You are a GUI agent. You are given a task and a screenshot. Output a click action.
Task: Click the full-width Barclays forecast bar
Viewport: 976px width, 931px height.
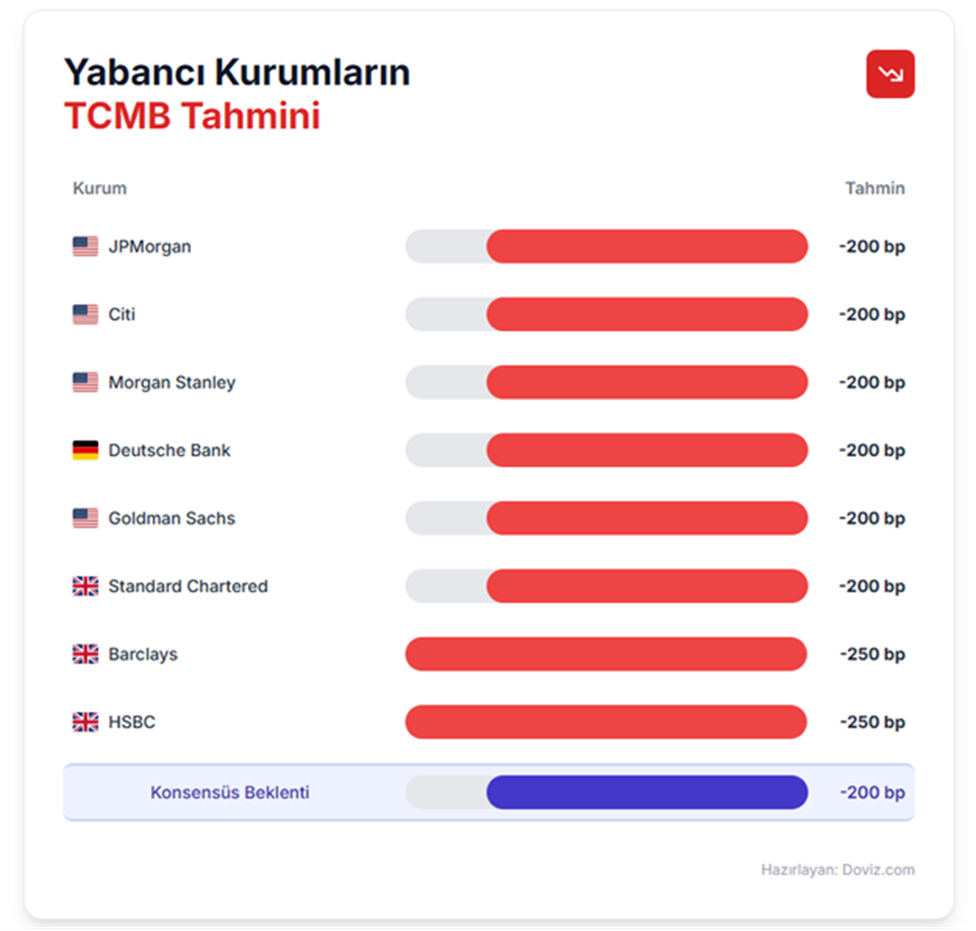coord(606,655)
